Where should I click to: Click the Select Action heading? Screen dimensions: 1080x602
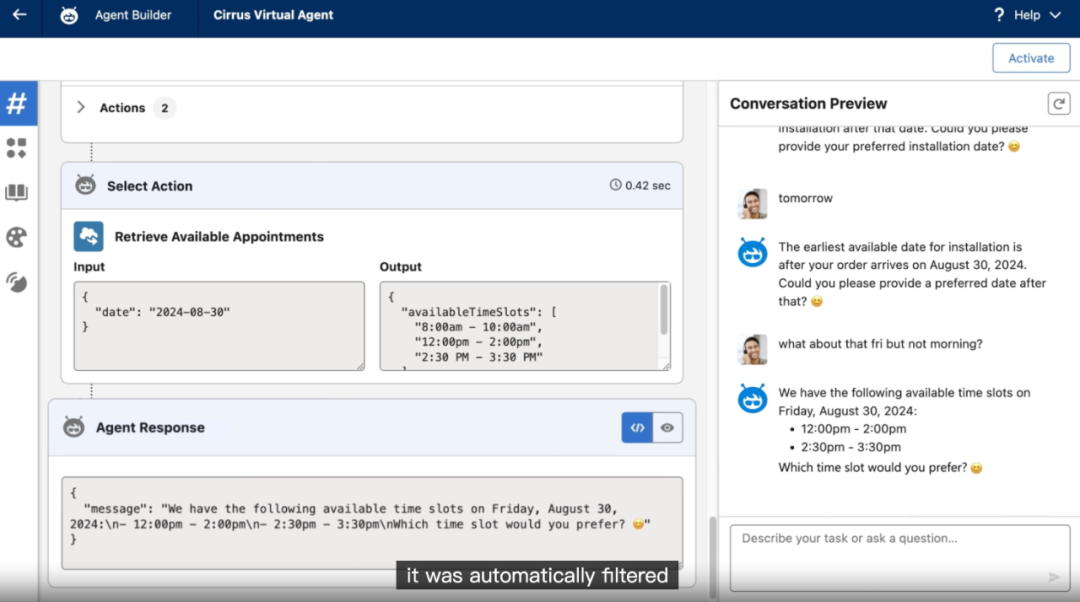point(149,186)
